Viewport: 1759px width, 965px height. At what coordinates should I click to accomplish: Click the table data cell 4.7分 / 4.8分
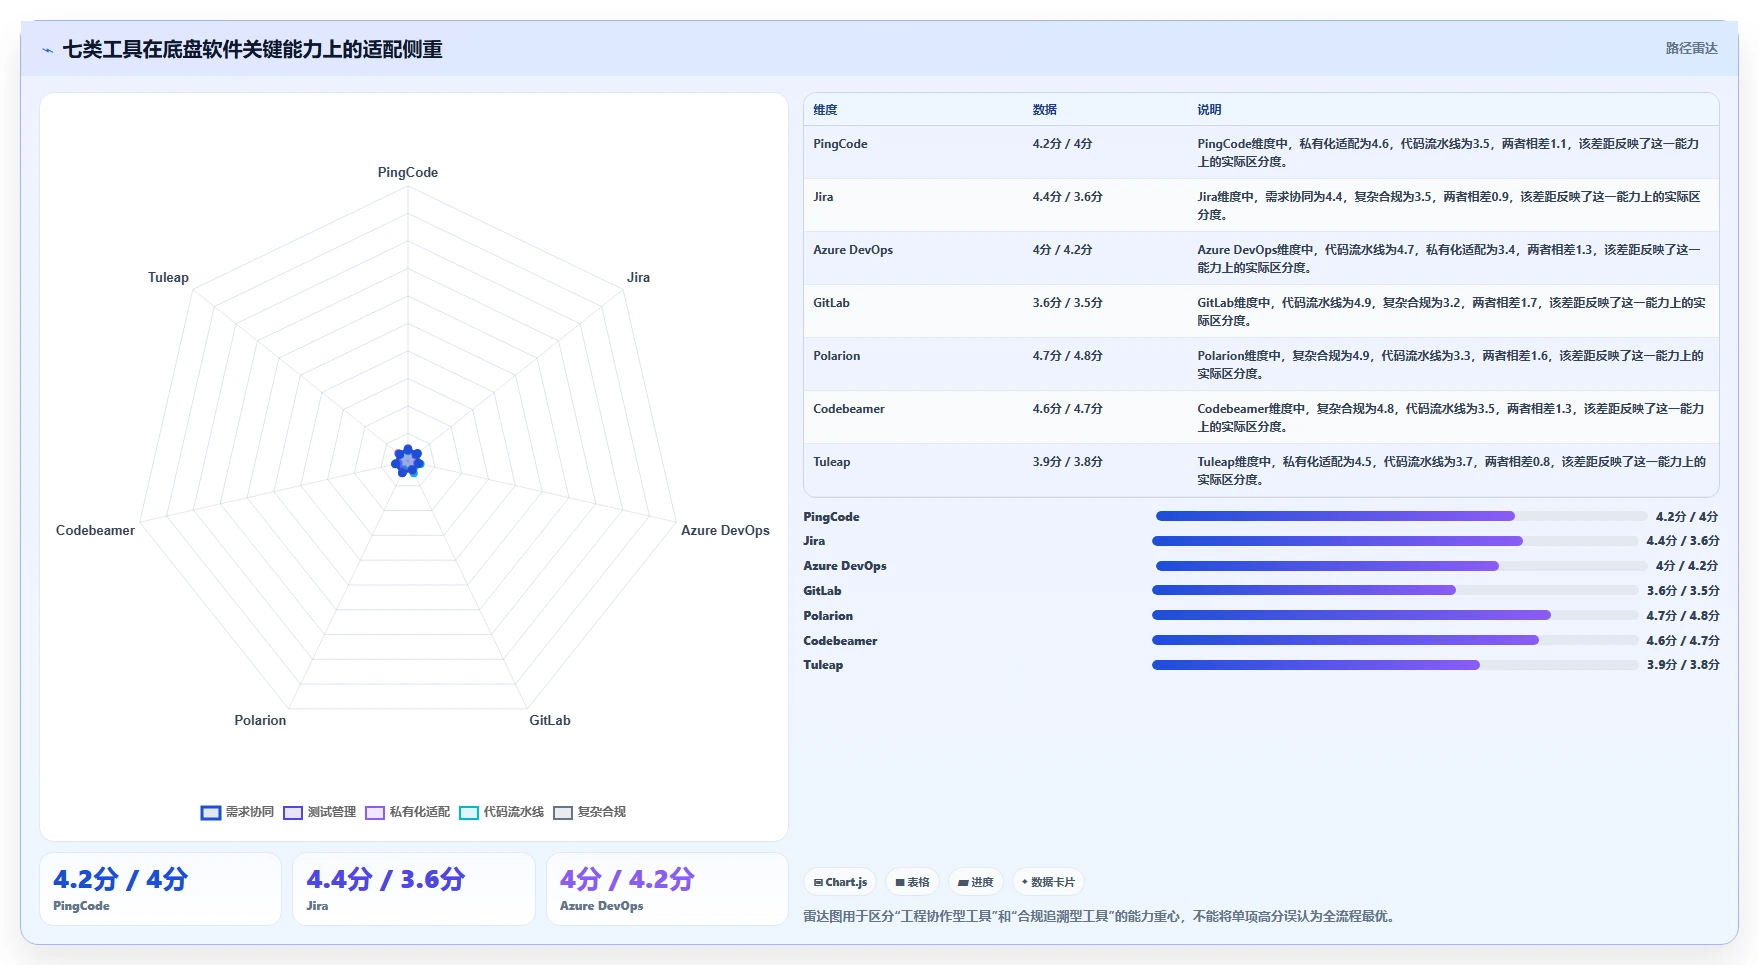[x=1067, y=356]
